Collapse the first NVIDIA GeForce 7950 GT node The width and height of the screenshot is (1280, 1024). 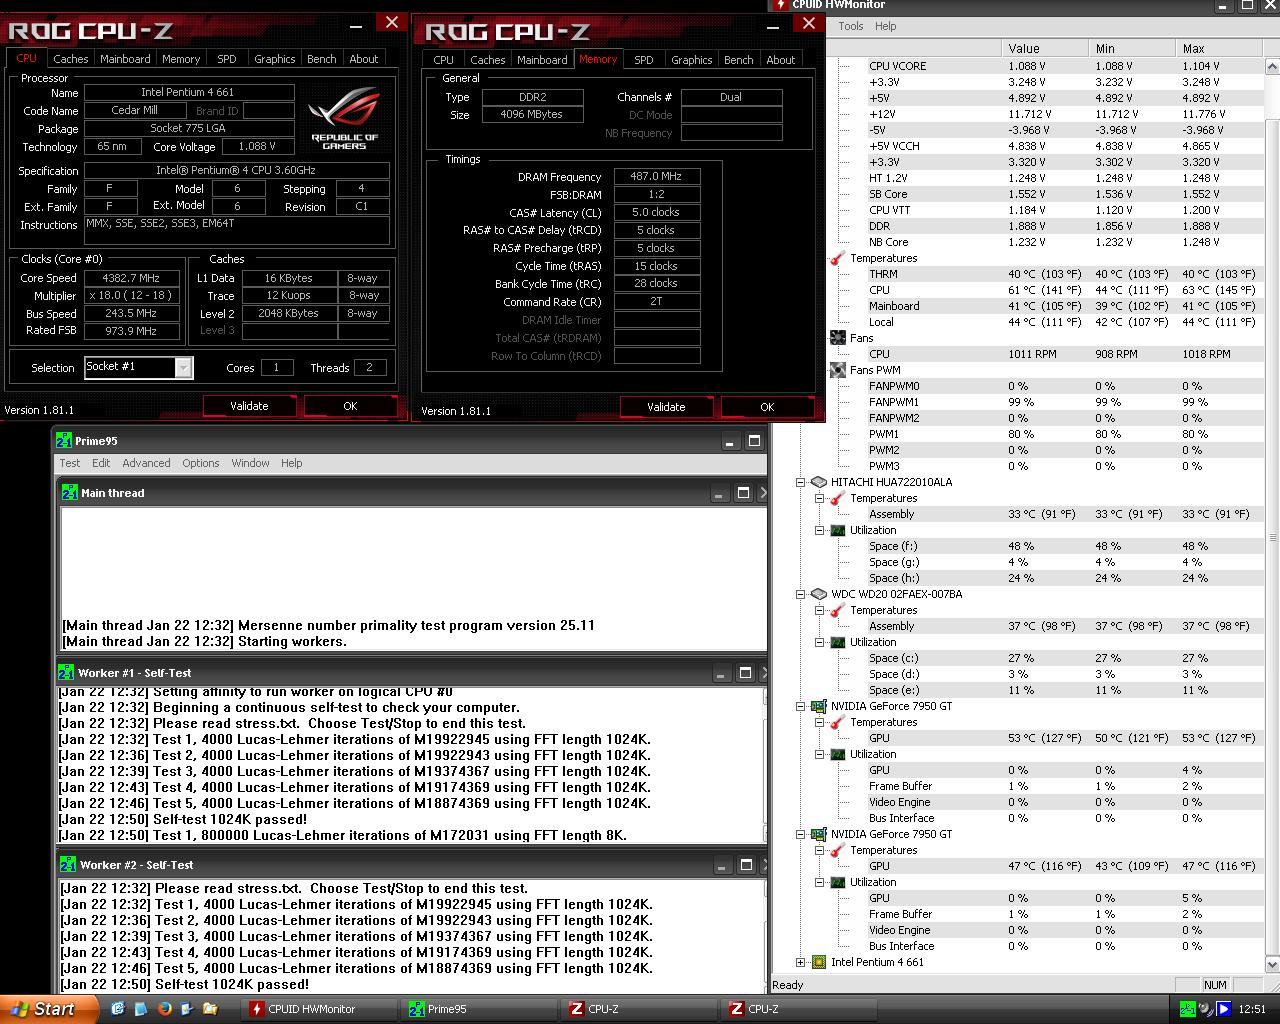800,706
